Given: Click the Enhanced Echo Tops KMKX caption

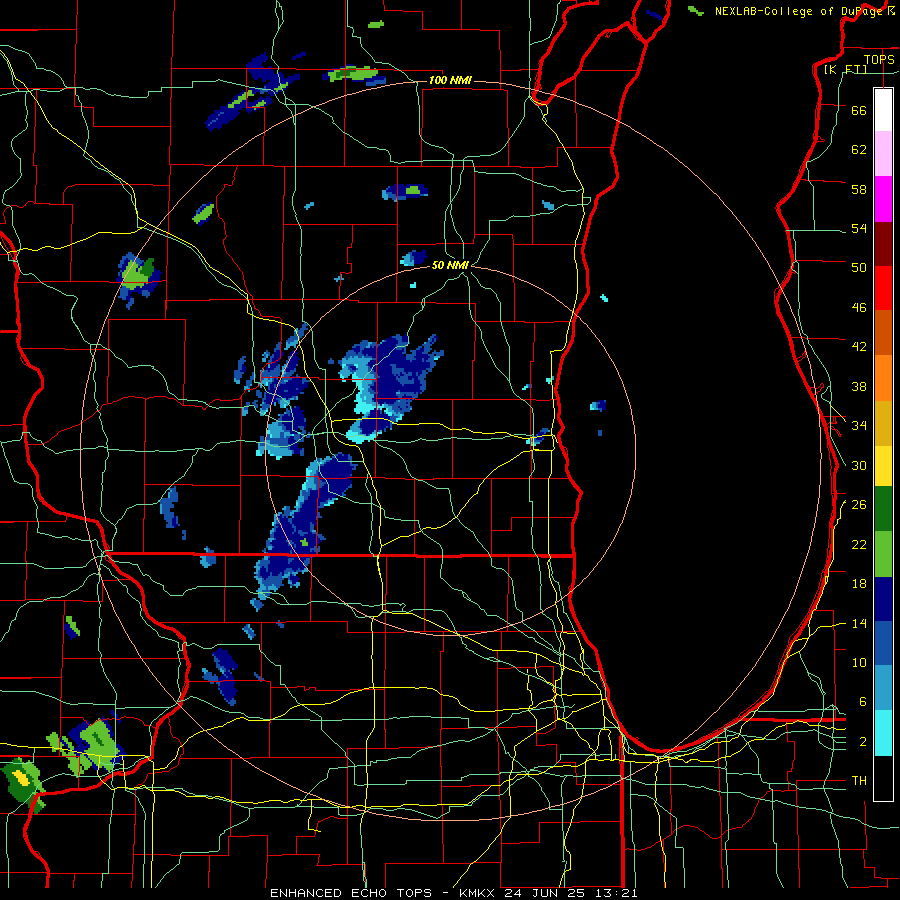Looking at the screenshot, I should (x=453, y=893).
